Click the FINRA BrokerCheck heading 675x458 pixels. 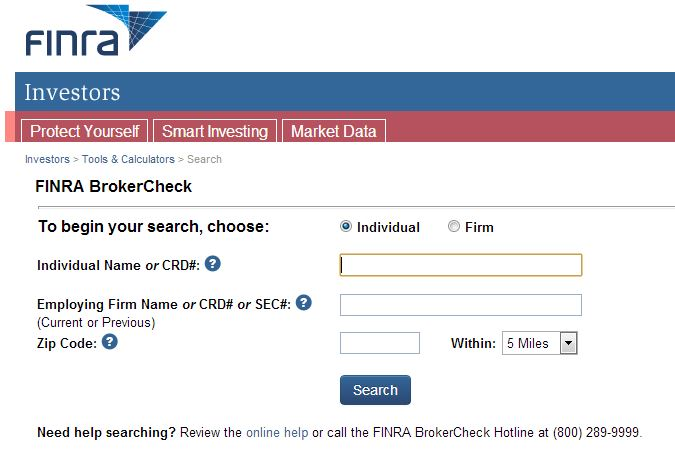tap(113, 186)
